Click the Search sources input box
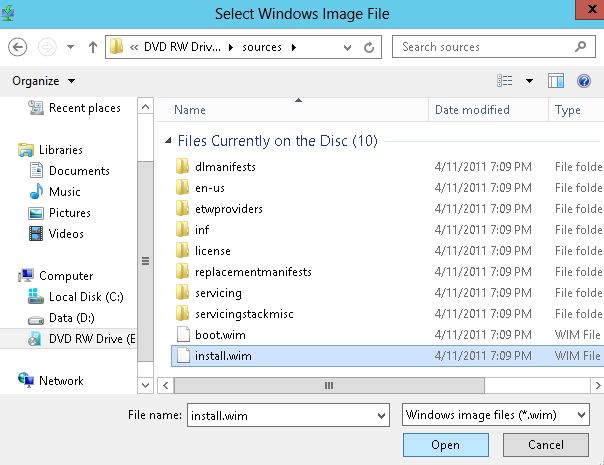The height and width of the screenshot is (465, 604). [480, 47]
